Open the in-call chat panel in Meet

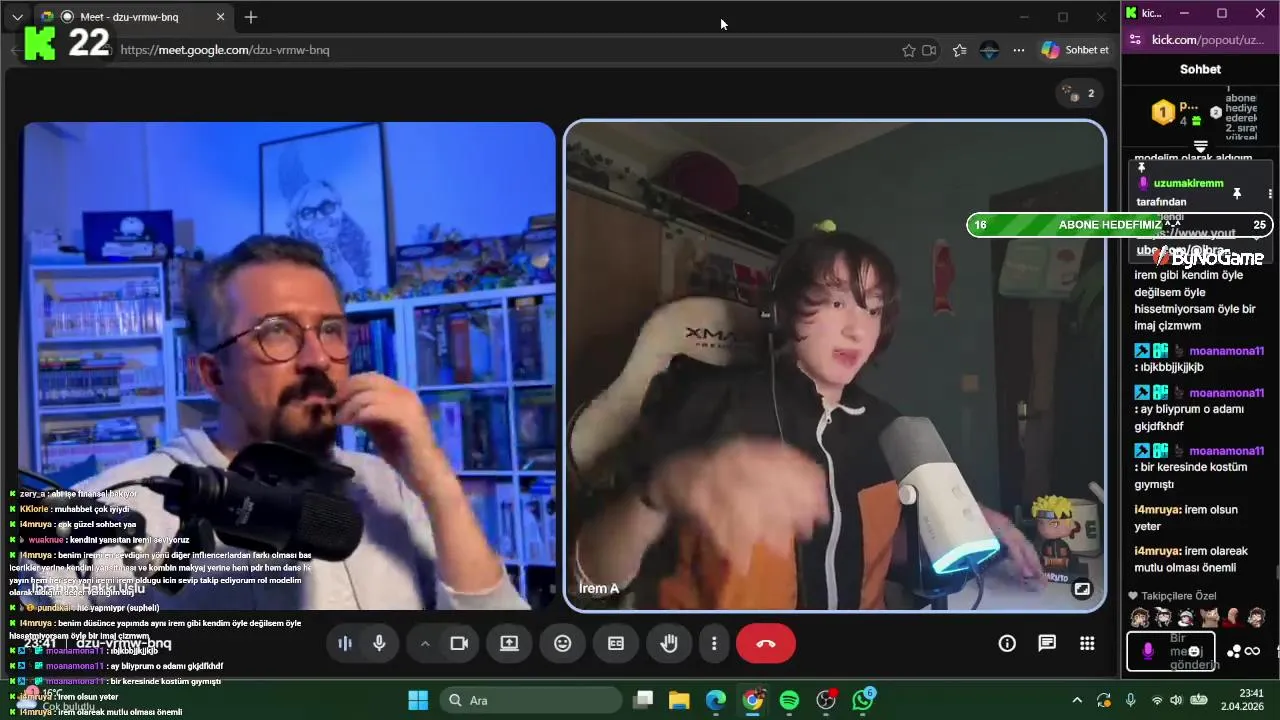(1047, 644)
